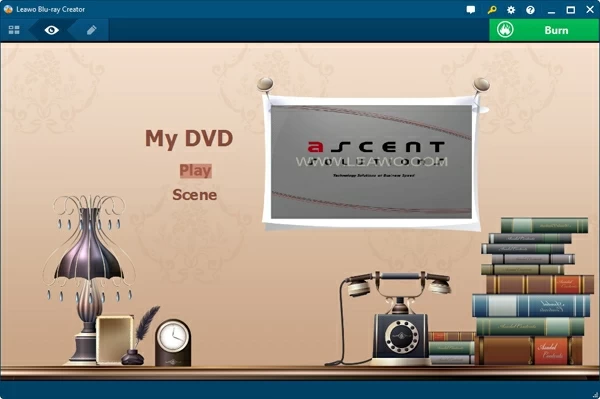
Task: Select the Scene menu item
Action: [x=194, y=195]
